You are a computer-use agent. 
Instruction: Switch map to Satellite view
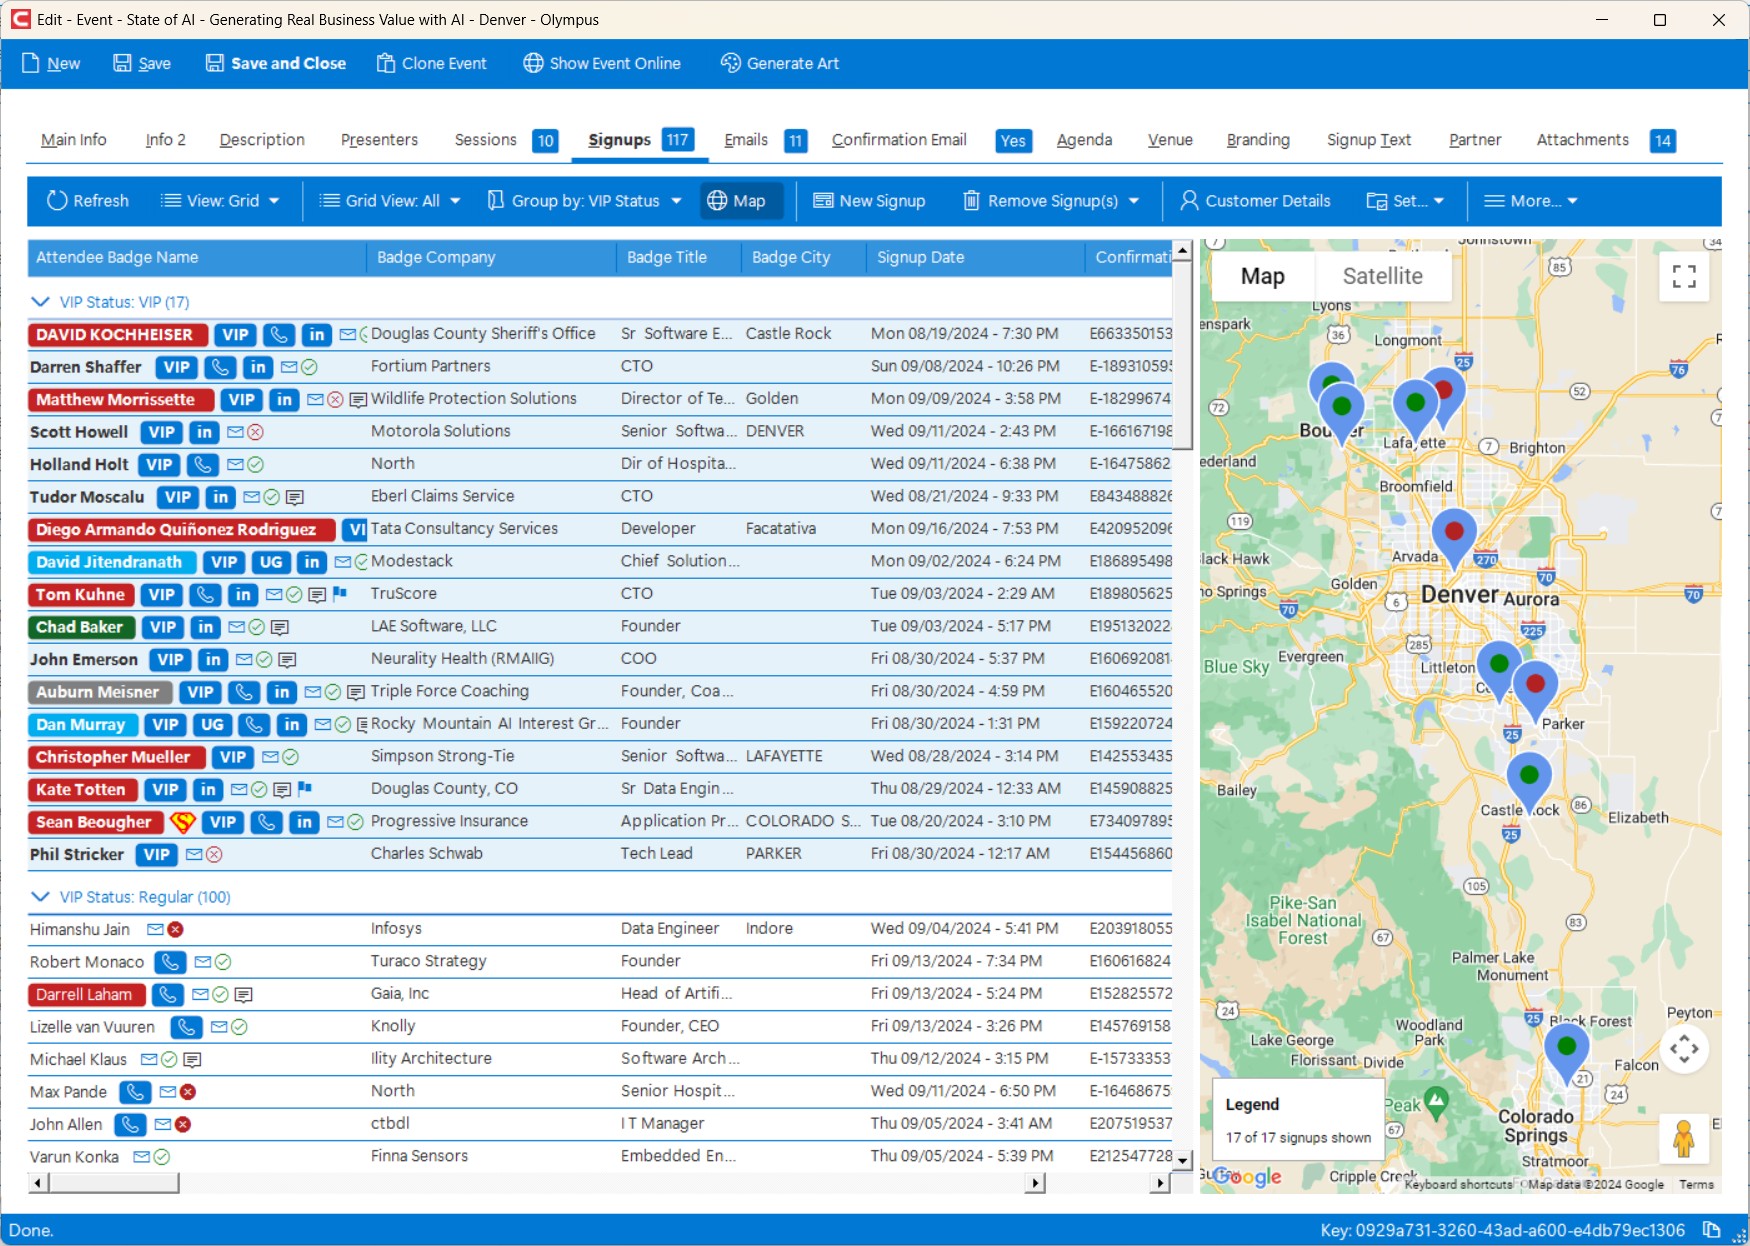pyautogui.click(x=1383, y=276)
